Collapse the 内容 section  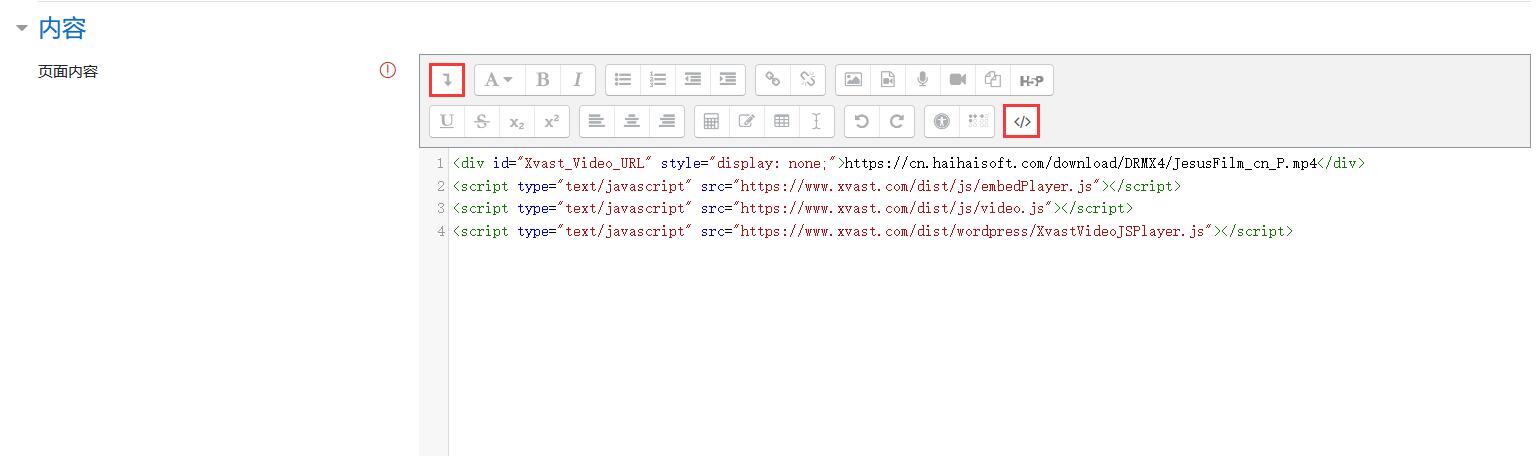pyautogui.click(x=22, y=28)
